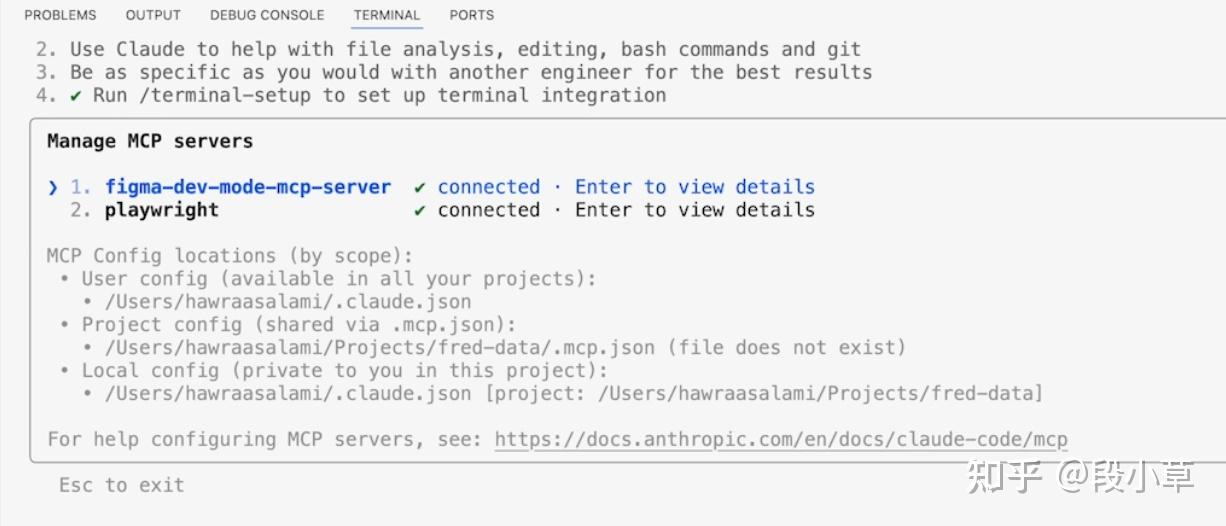
Task: Click the TERMINAL tab
Action: 387,15
